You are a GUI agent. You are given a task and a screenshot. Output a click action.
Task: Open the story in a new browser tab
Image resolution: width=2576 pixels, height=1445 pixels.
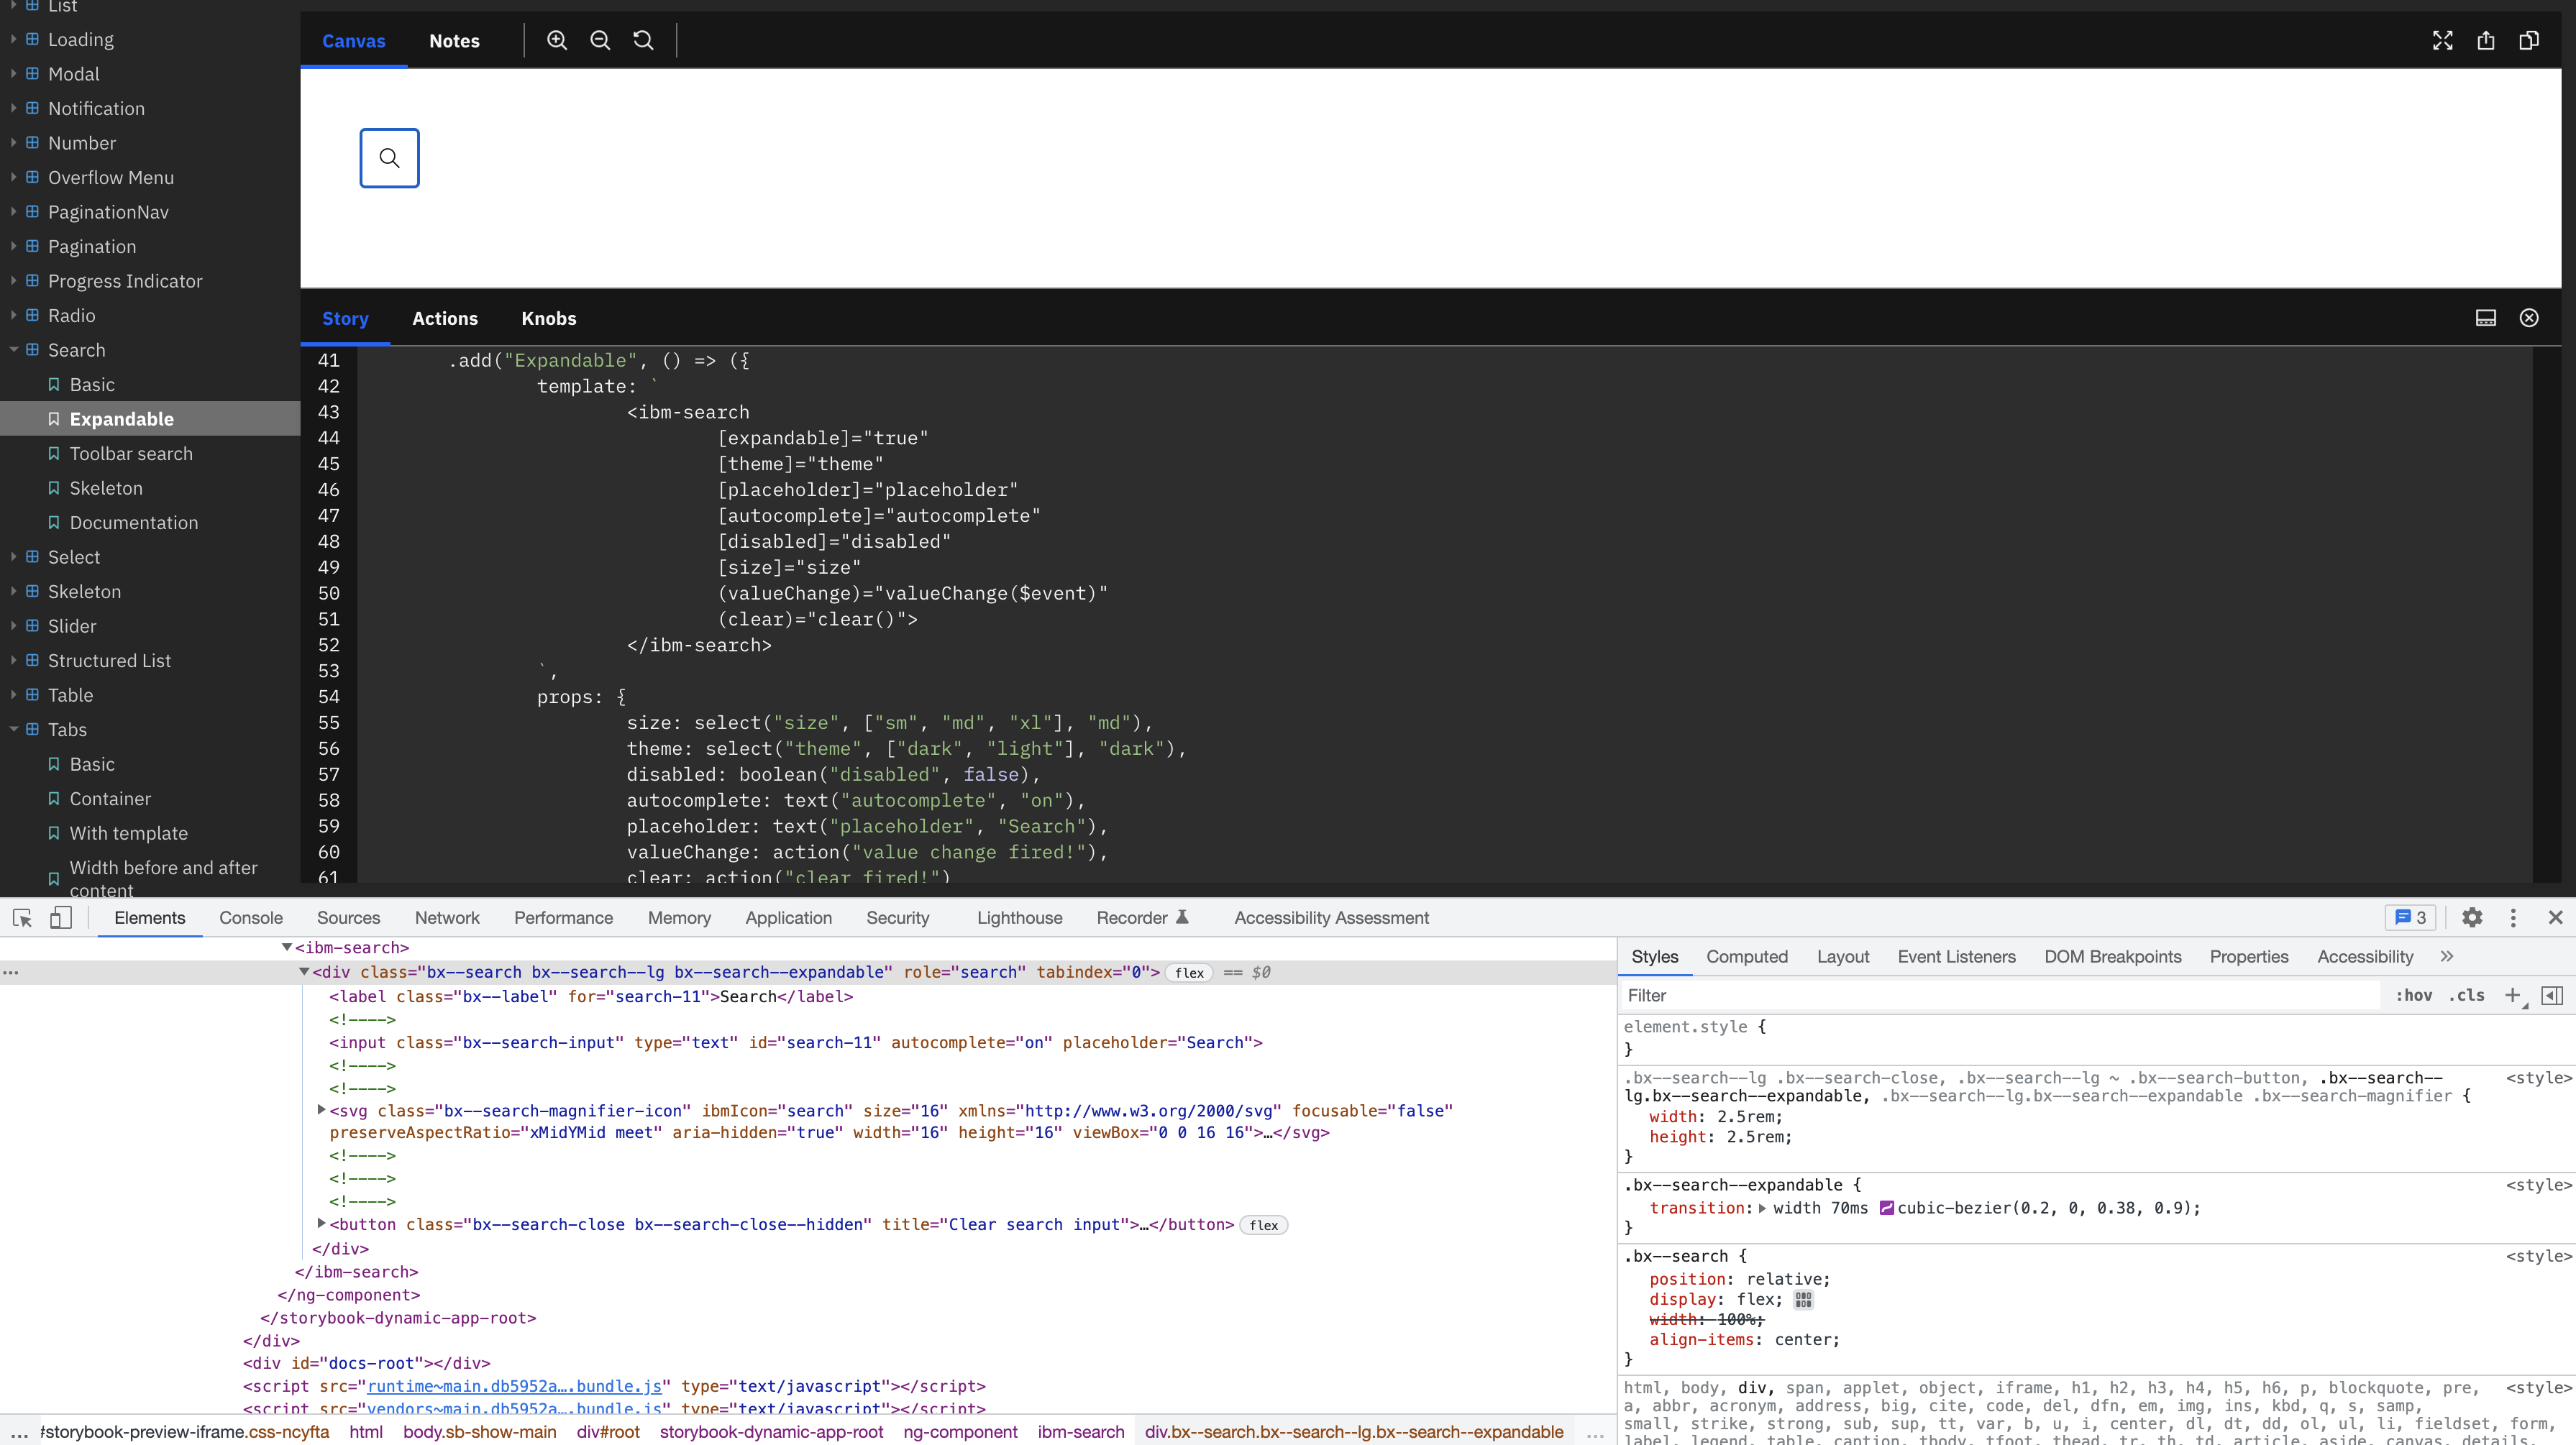click(2487, 40)
